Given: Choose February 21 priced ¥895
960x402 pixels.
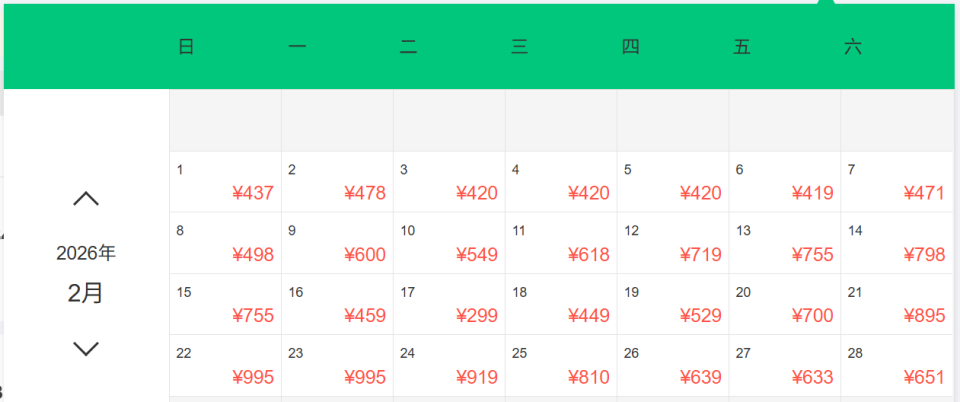Looking at the screenshot, I should pos(897,304).
